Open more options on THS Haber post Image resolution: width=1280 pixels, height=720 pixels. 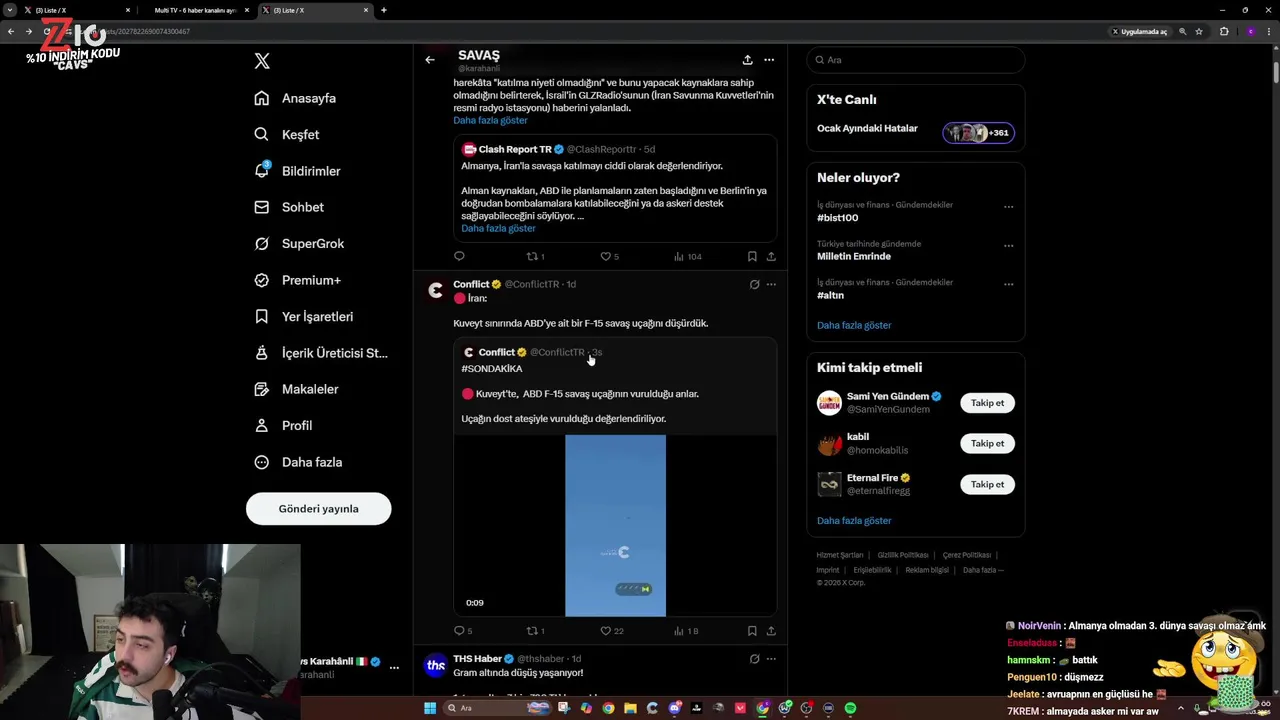(x=771, y=659)
